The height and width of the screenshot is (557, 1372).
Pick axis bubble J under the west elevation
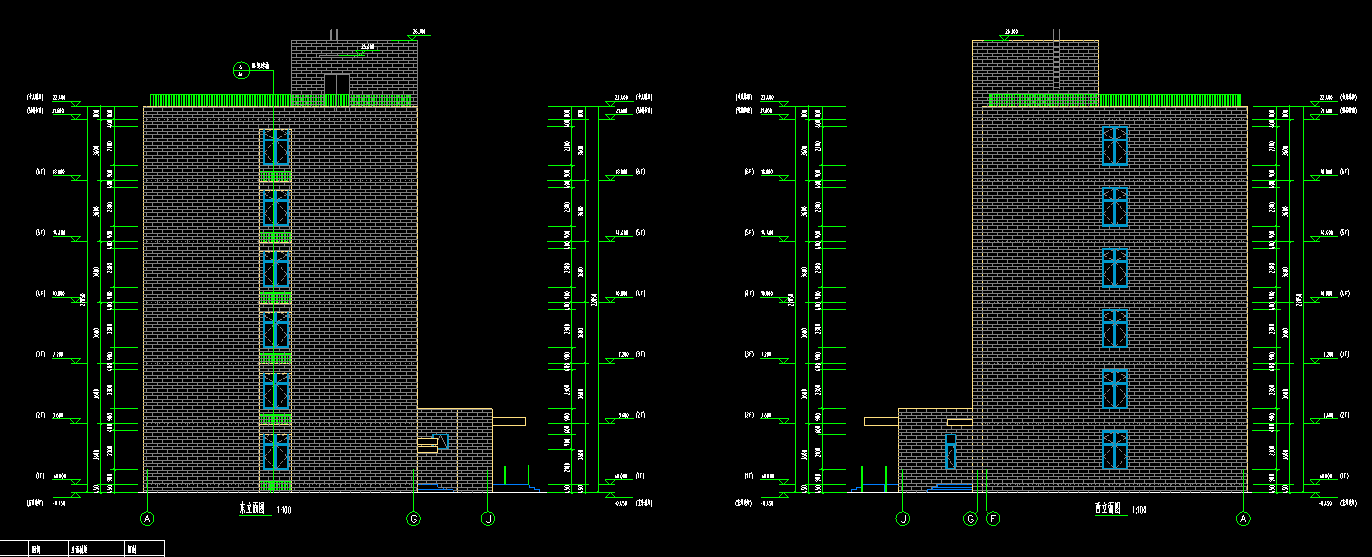click(x=903, y=519)
